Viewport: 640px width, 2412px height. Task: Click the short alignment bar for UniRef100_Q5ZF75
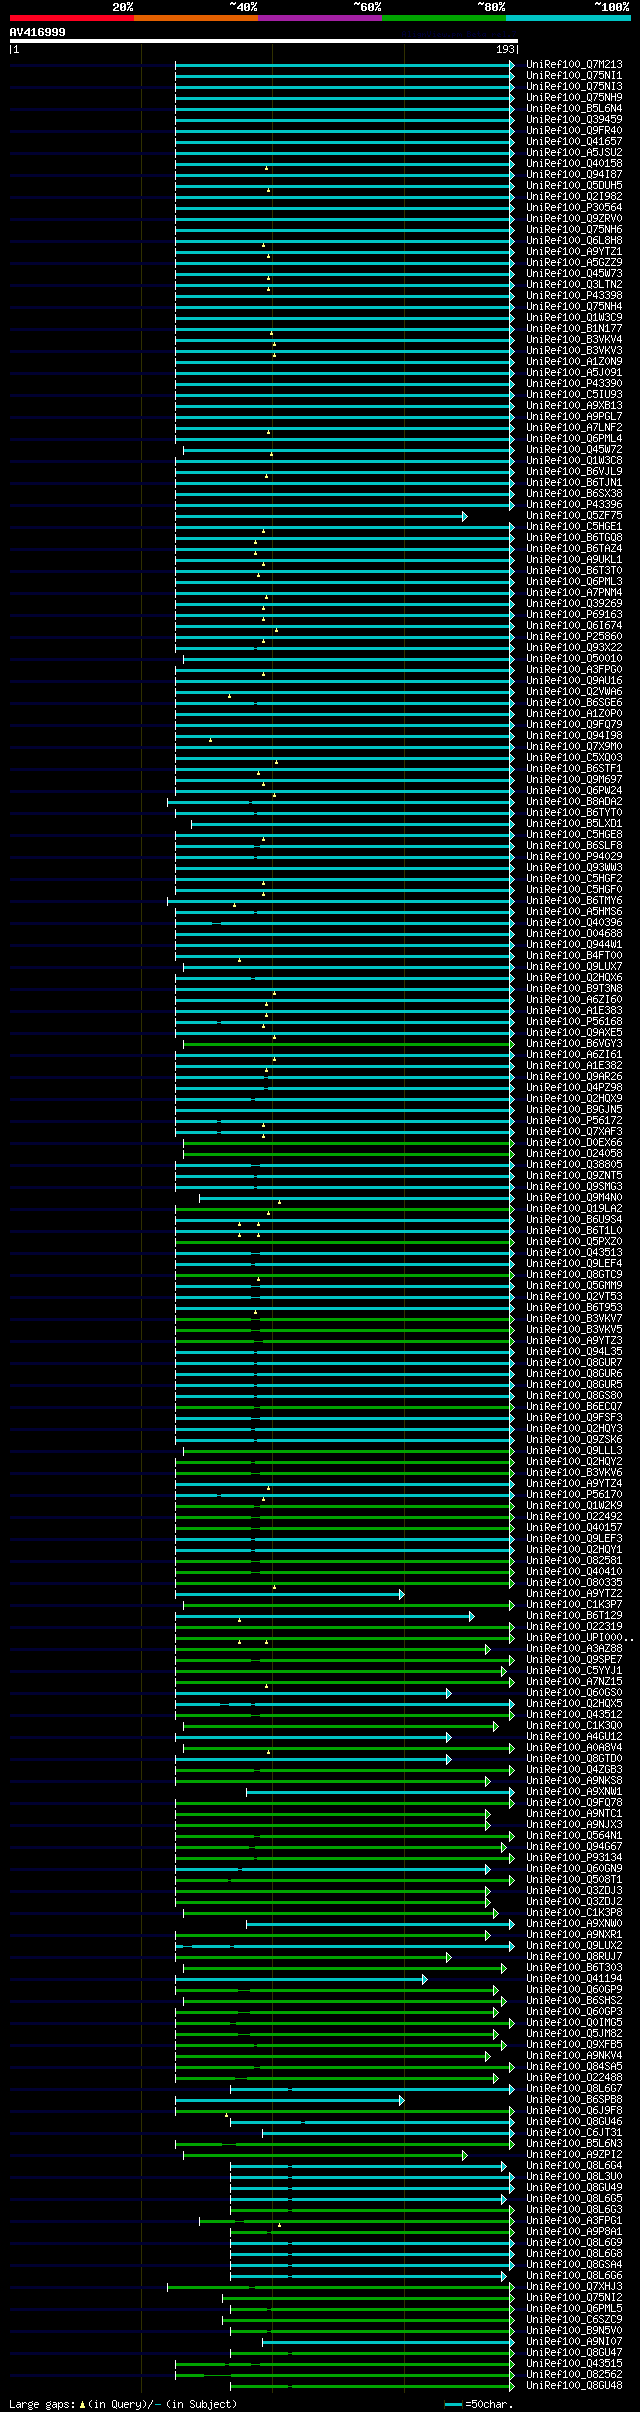pyautogui.click(x=321, y=516)
